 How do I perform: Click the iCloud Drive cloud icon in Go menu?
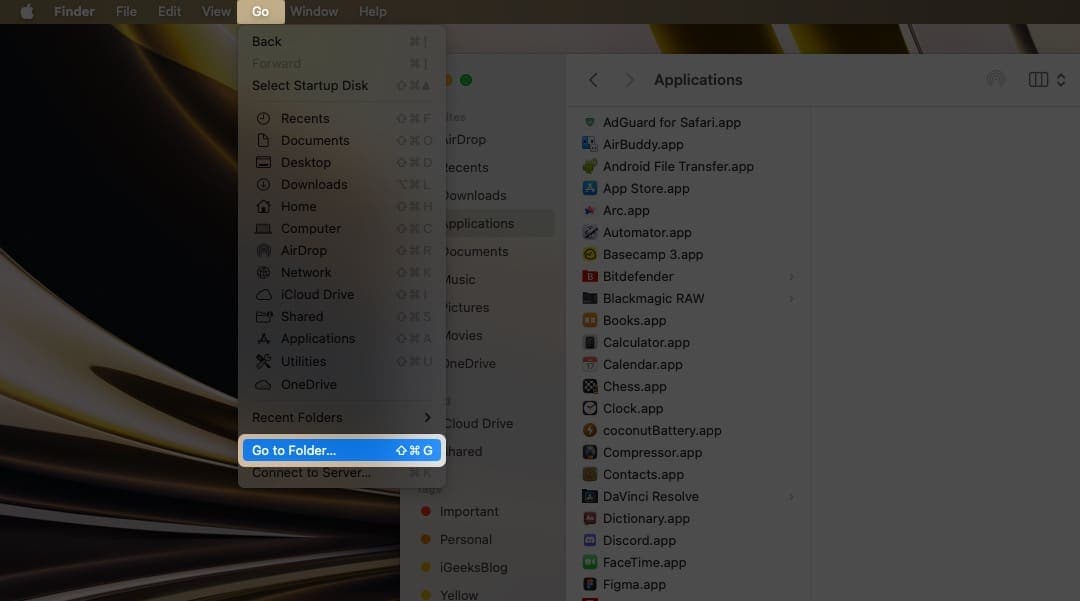263,295
